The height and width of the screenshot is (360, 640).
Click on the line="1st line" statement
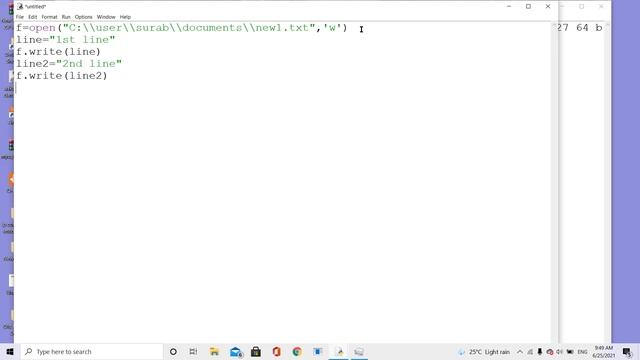point(65,40)
